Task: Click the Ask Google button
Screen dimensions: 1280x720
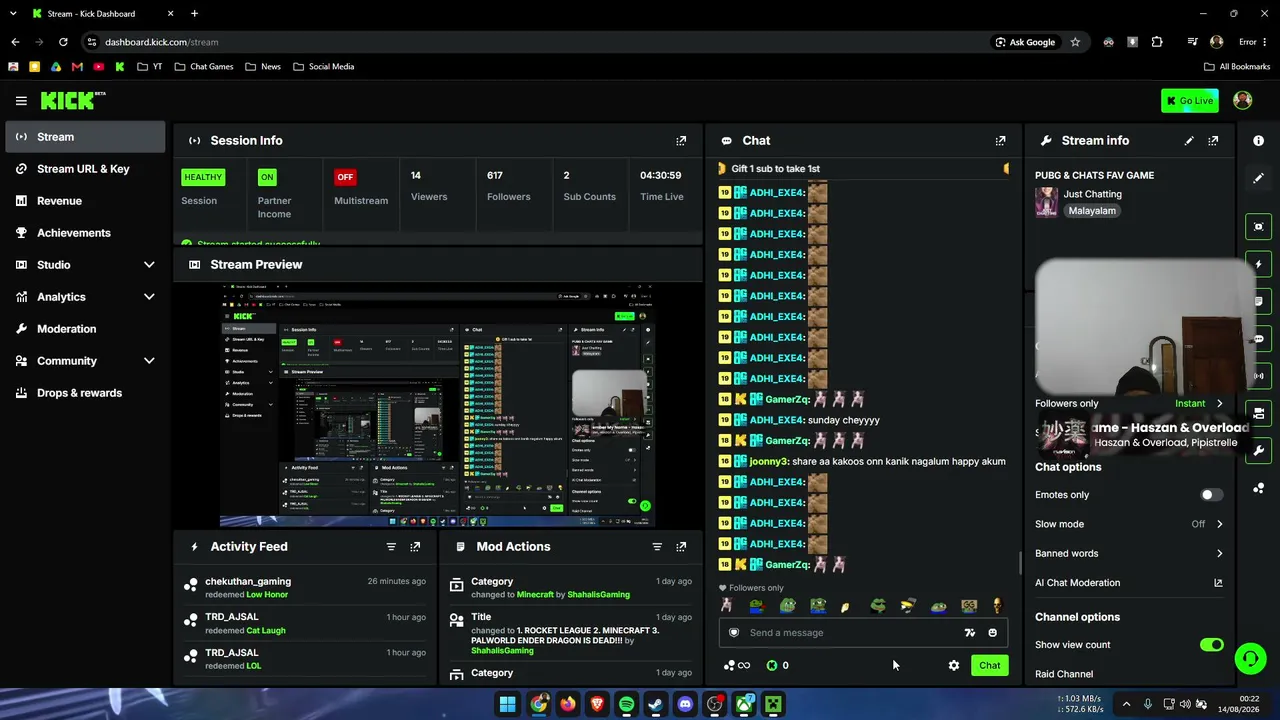Action: [1025, 42]
